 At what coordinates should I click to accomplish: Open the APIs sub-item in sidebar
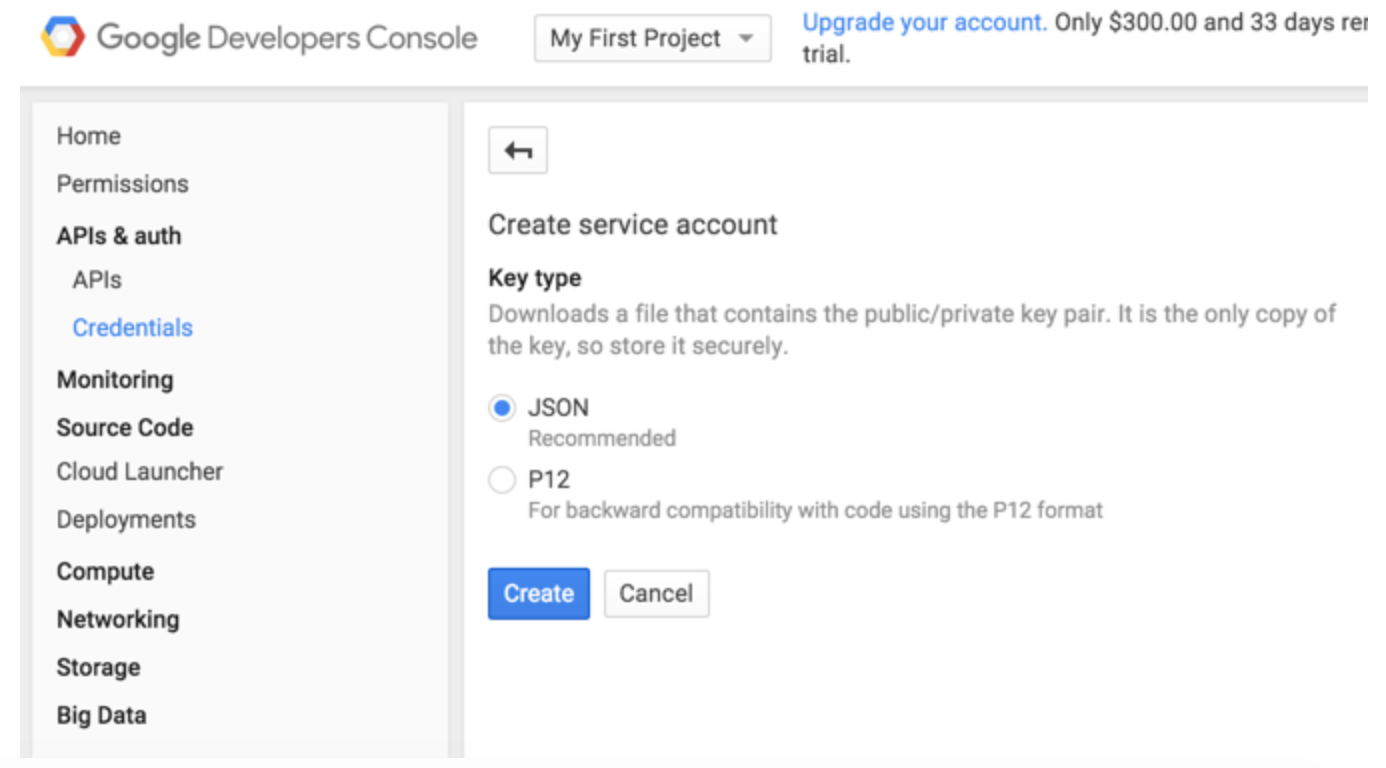pyautogui.click(x=97, y=280)
